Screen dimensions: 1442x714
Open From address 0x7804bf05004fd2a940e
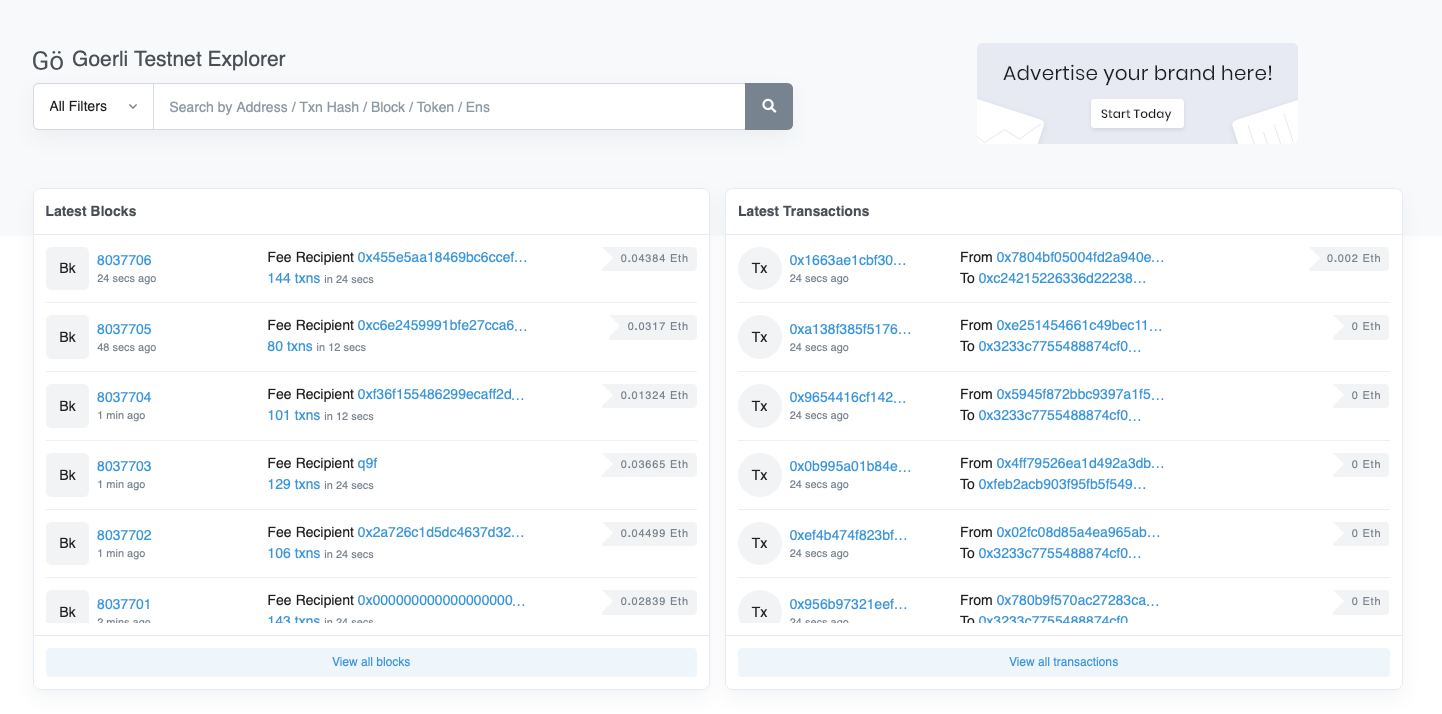coord(1080,257)
